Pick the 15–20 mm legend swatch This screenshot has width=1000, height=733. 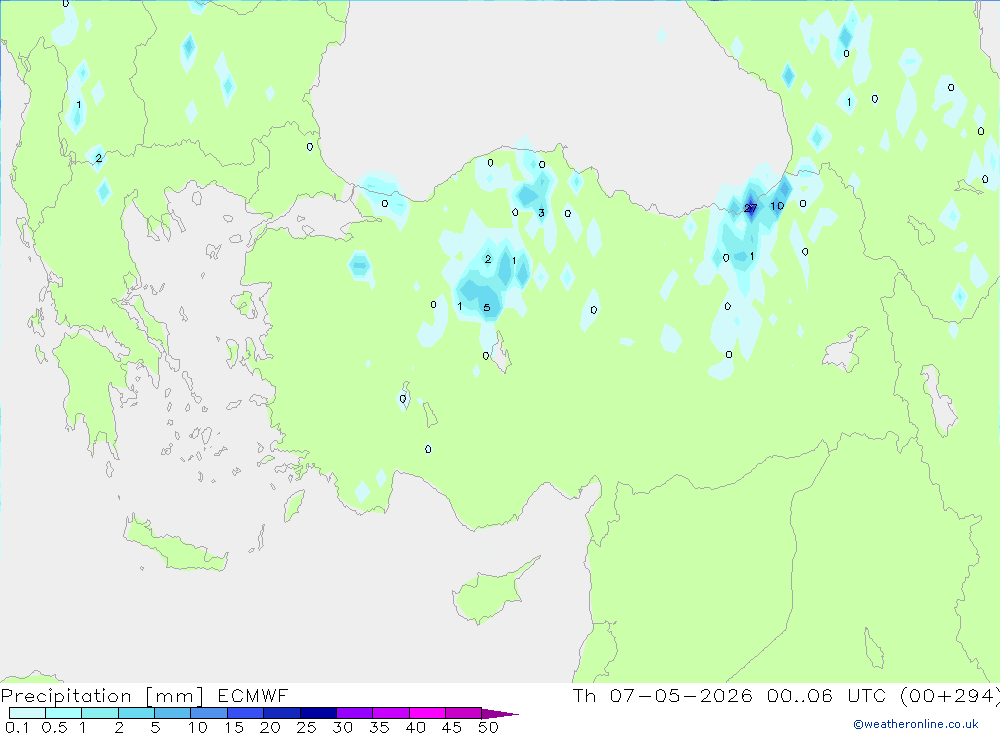click(245, 713)
